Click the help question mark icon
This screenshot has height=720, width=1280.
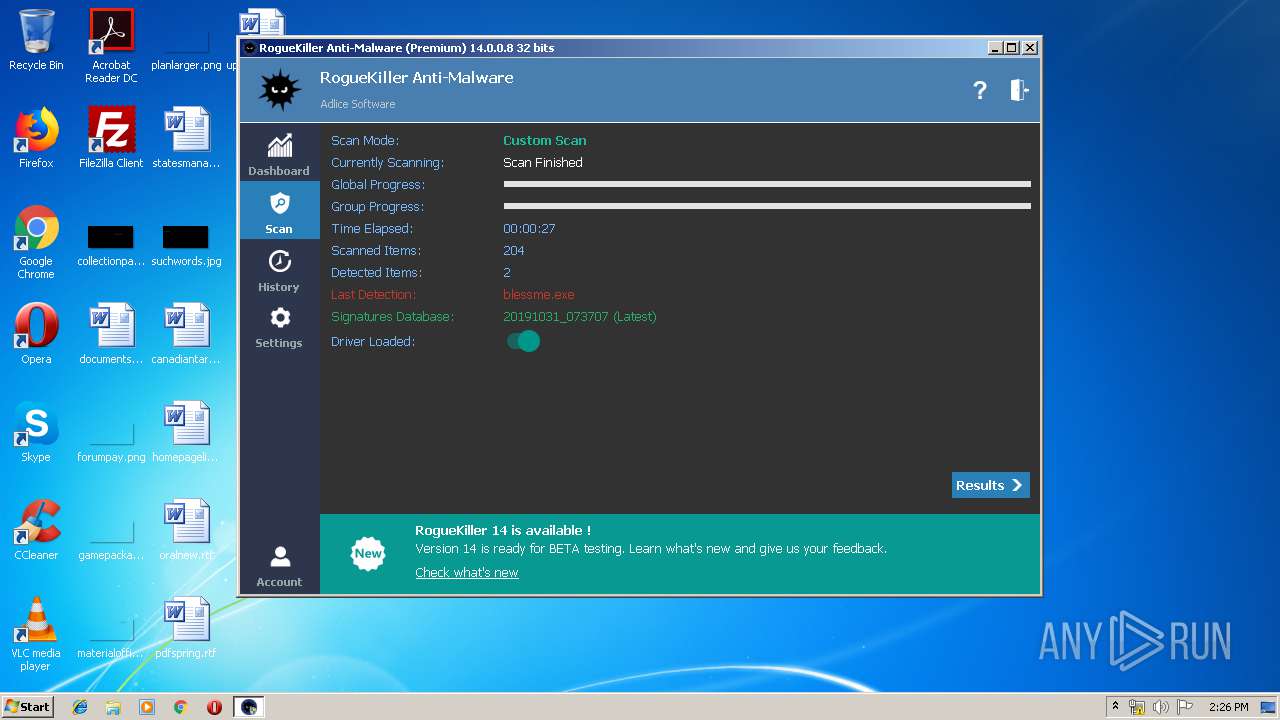pyautogui.click(x=980, y=90)
